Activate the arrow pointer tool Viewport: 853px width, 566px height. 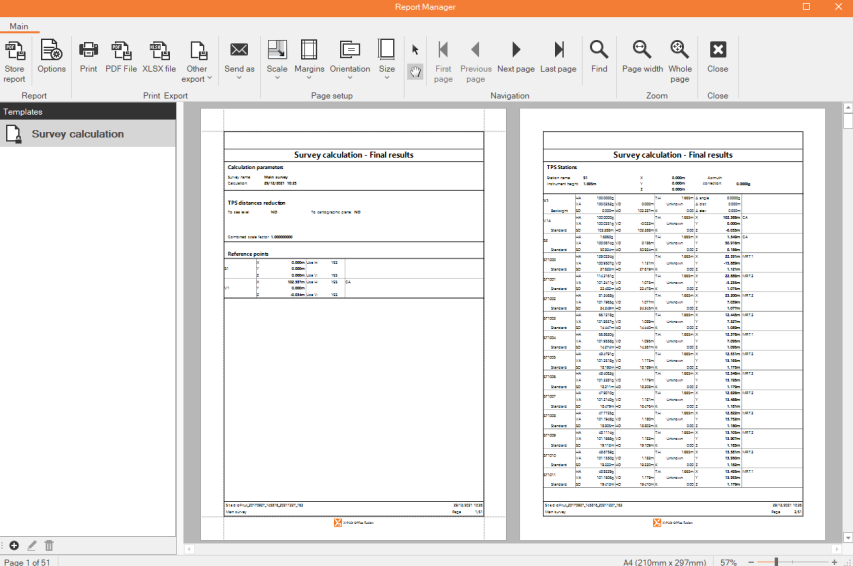click(415, 49)
